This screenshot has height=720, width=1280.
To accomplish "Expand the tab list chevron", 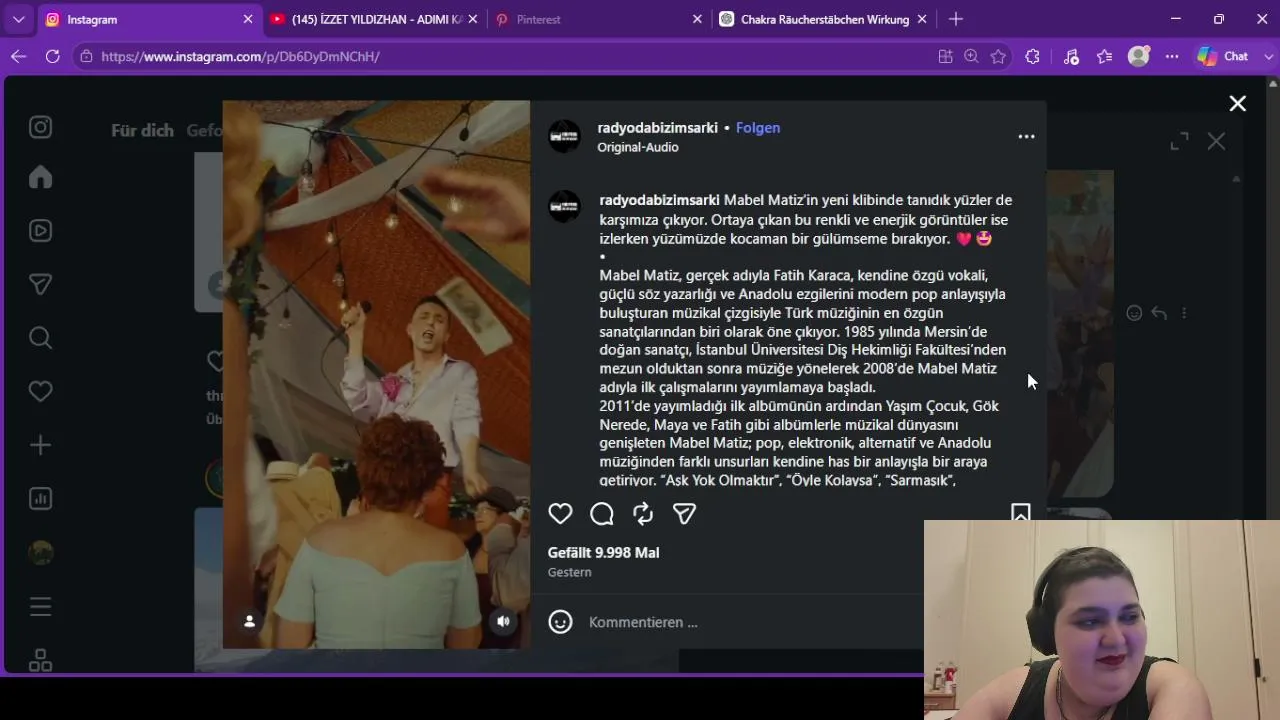I will (18, 19).
